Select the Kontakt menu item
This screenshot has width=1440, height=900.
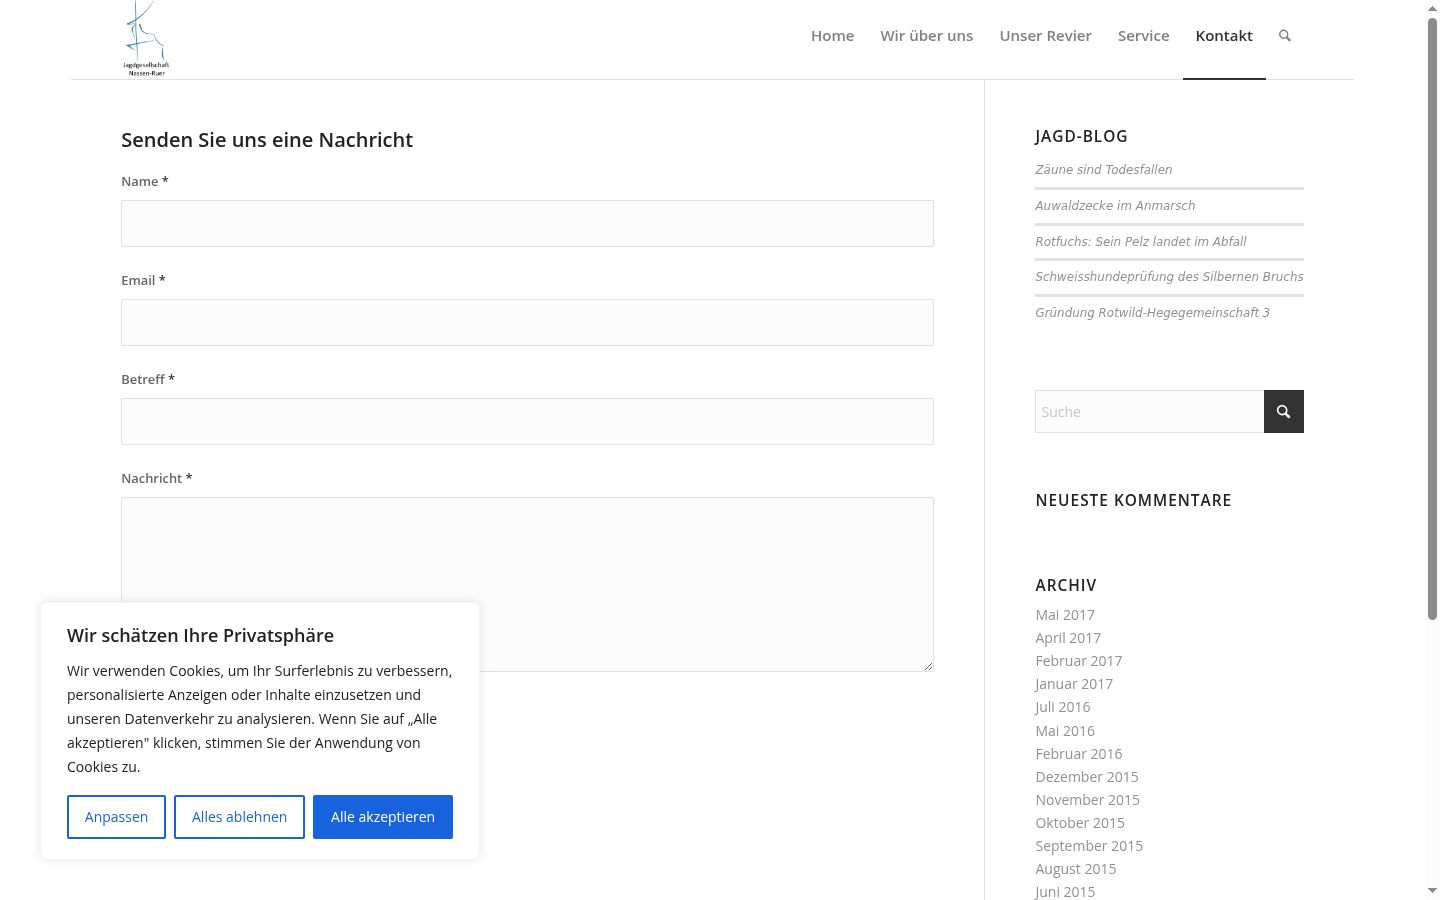(x=1224, y=36)
